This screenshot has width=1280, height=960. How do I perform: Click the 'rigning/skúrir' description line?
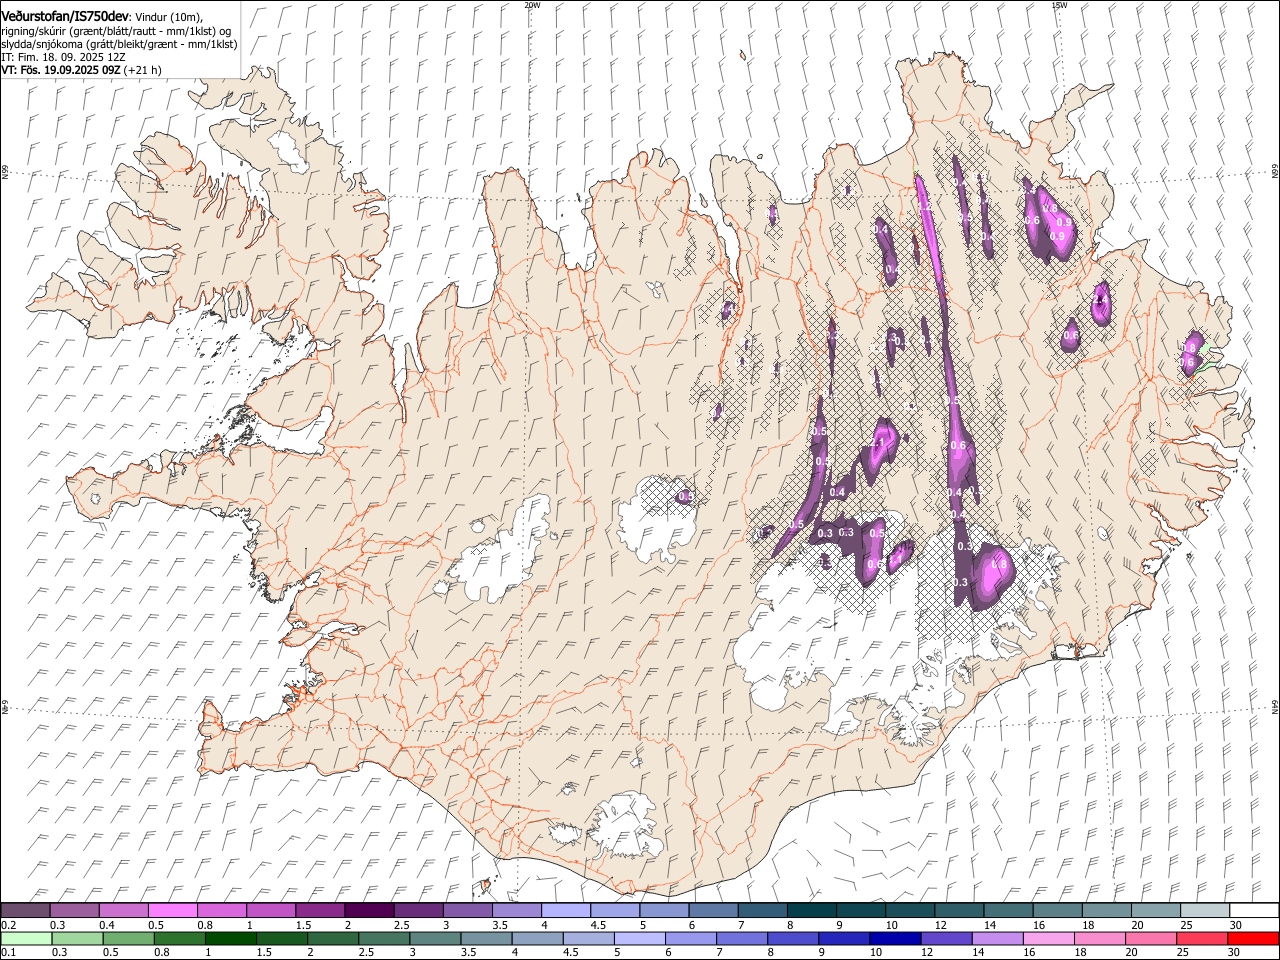click(x=116, y=30)
